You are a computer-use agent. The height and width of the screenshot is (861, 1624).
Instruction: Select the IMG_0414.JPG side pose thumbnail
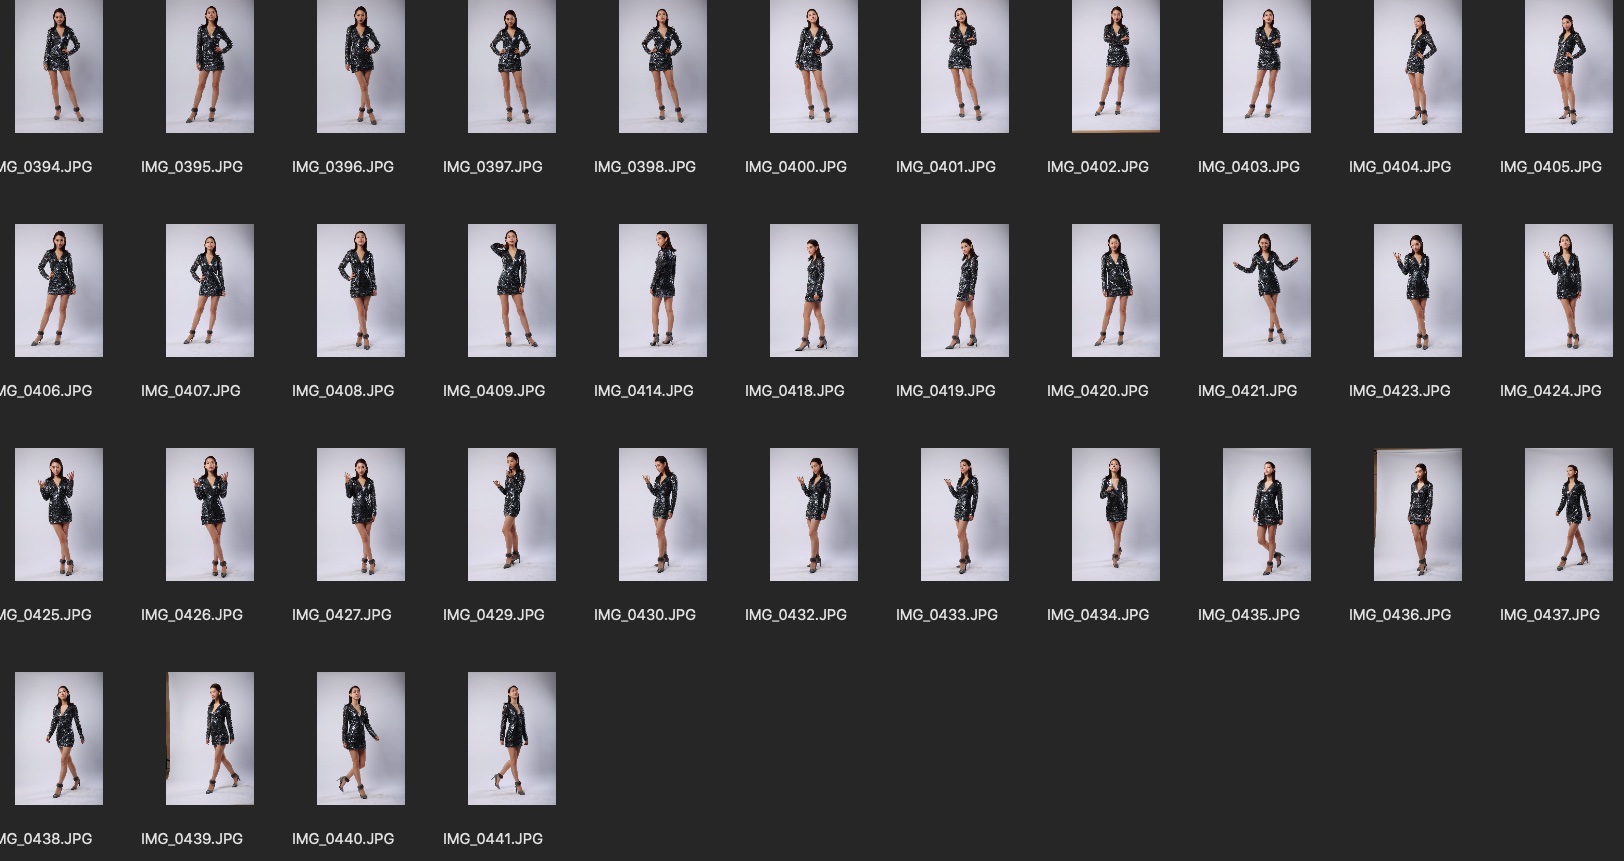click(663, 290)
